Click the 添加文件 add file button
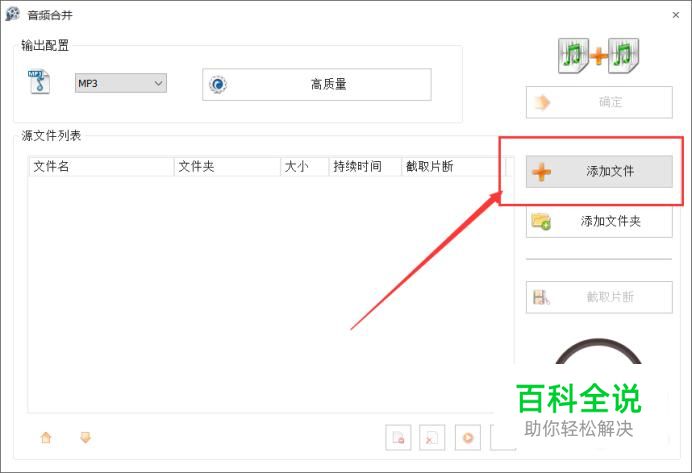 599,171
